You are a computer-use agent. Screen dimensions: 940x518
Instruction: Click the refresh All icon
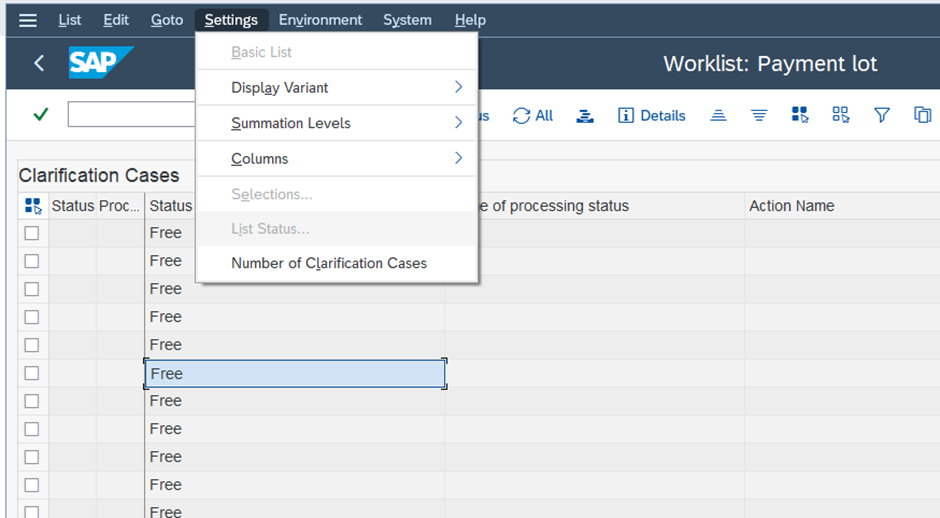(521, 116)
